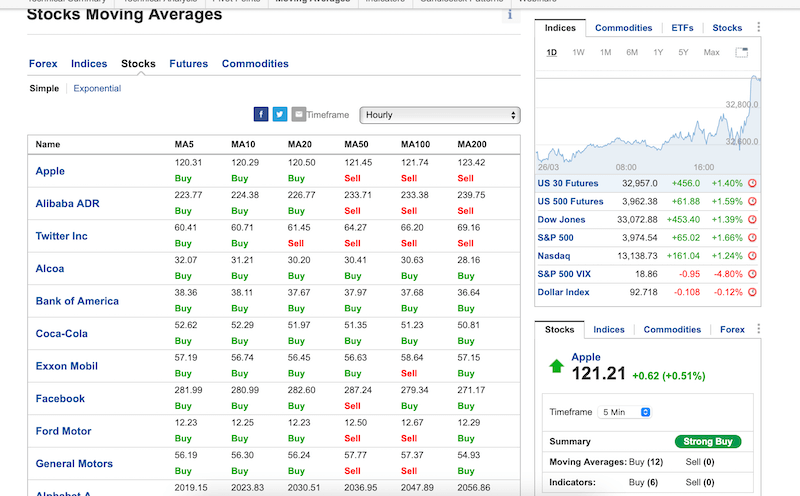Screen dimensions: 800x496
Task: Click clock icon beside Dow Jones row
Action: pyautogui.click(x=752, y=219)
